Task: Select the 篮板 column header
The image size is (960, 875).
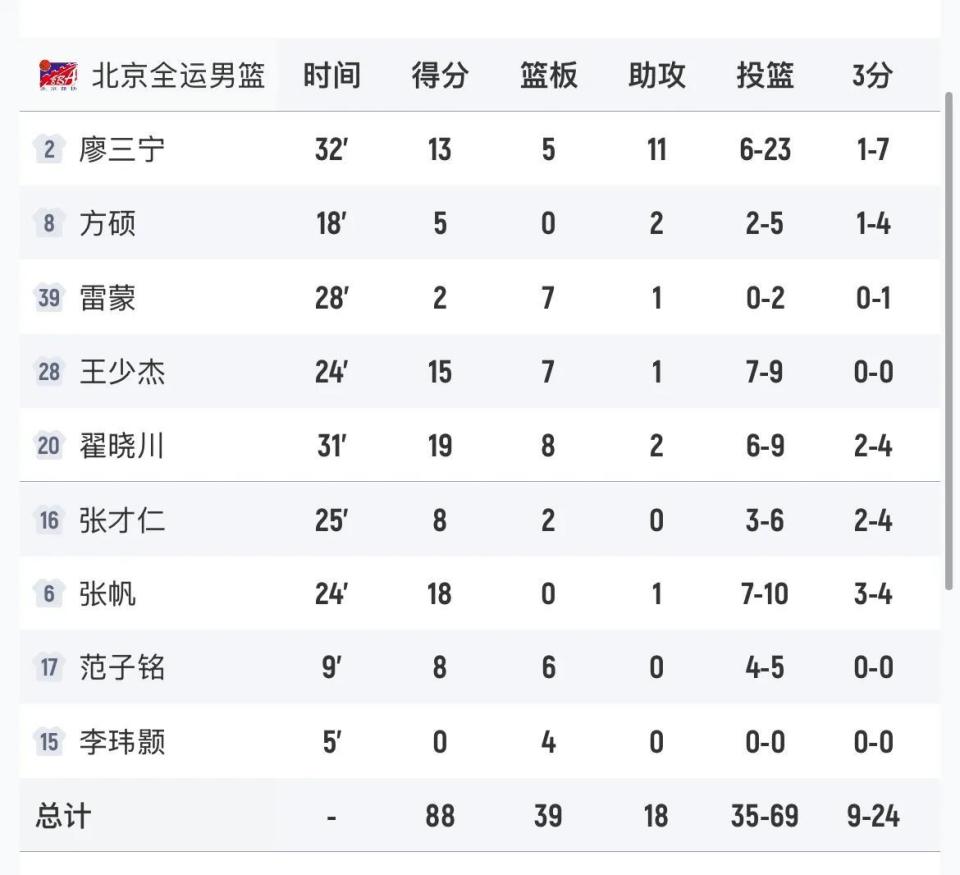Action: pos(546,74)
